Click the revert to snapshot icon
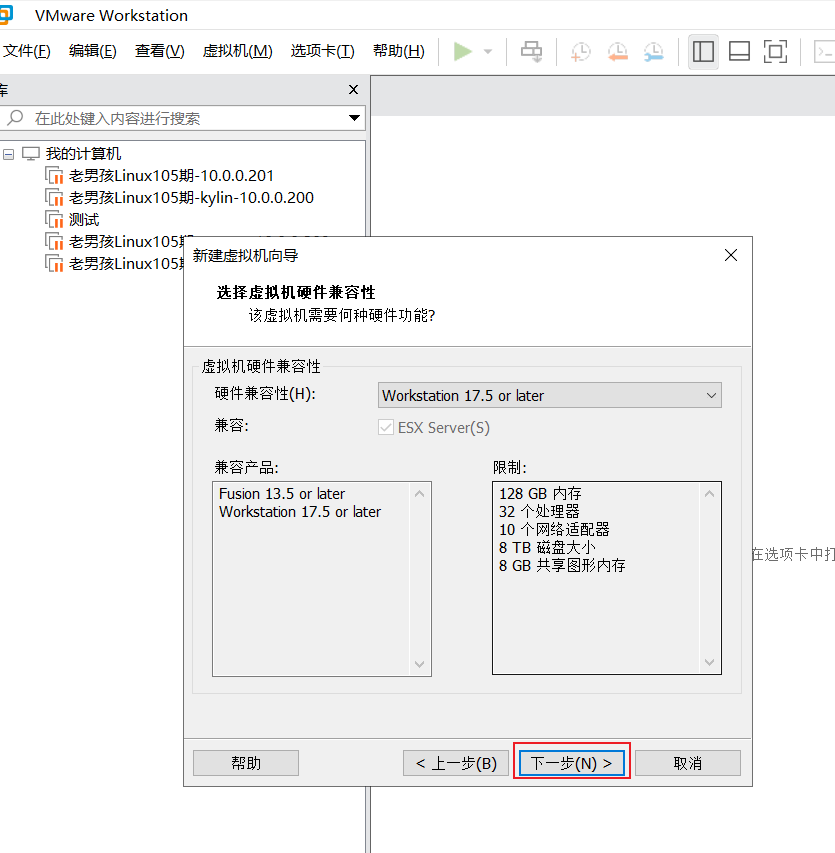Screen dimensions: 835x853 (617, 52)
